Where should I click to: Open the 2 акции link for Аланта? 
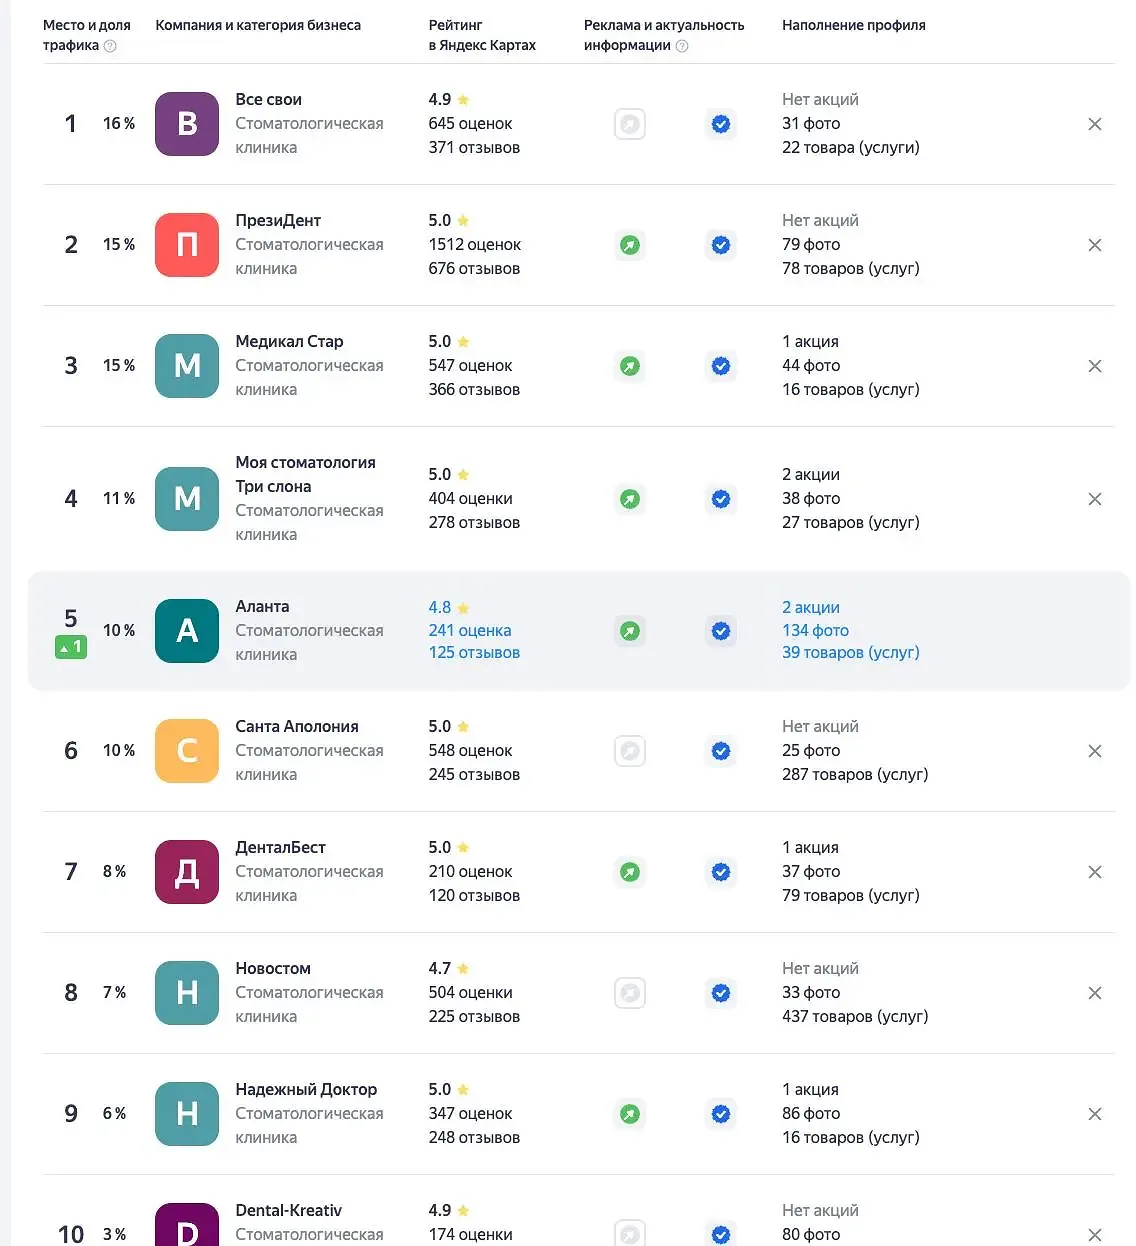pos(810,607)
